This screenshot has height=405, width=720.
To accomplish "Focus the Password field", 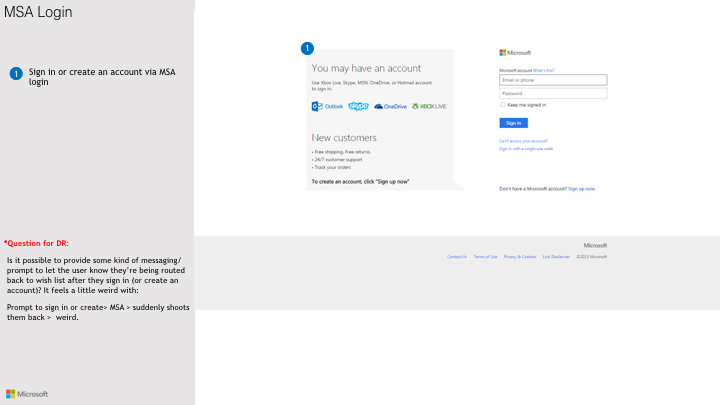I will click(553, 93).
